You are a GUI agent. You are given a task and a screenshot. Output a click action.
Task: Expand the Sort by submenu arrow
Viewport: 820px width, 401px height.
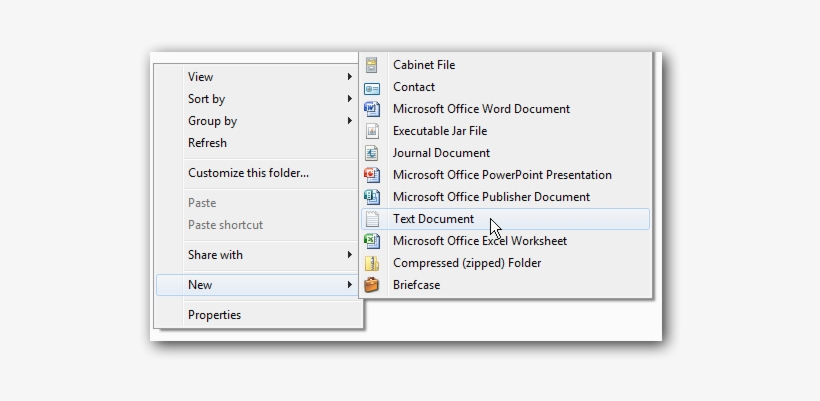point(349,99)
